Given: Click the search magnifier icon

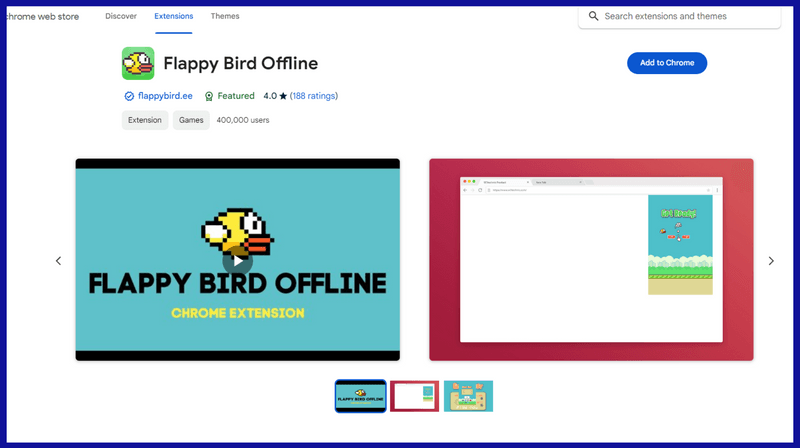Looking at the screenshot, I should coord(594,16).
